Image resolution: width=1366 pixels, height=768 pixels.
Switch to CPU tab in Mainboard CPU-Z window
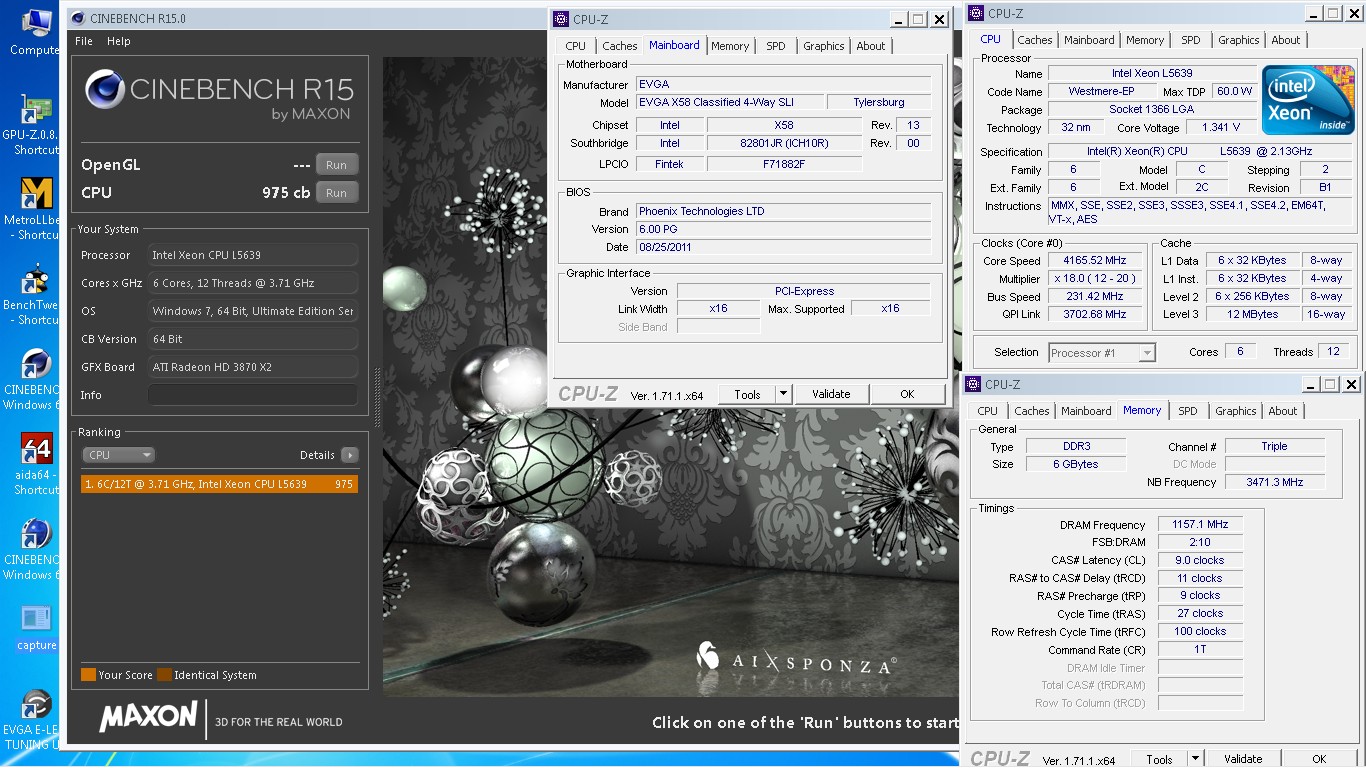(576, 46)
